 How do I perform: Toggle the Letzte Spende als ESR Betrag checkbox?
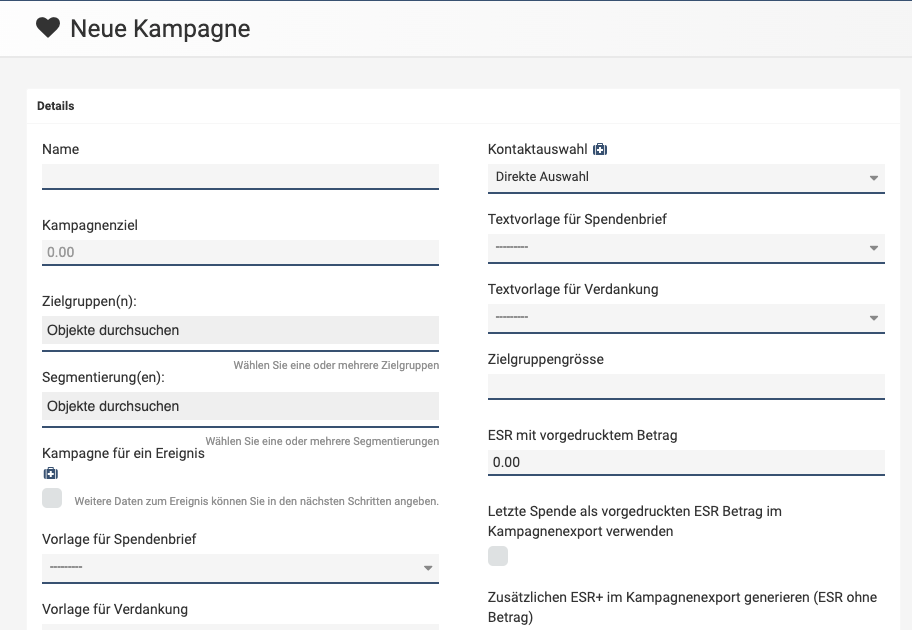pyautogui.click(x=498, y=556)
